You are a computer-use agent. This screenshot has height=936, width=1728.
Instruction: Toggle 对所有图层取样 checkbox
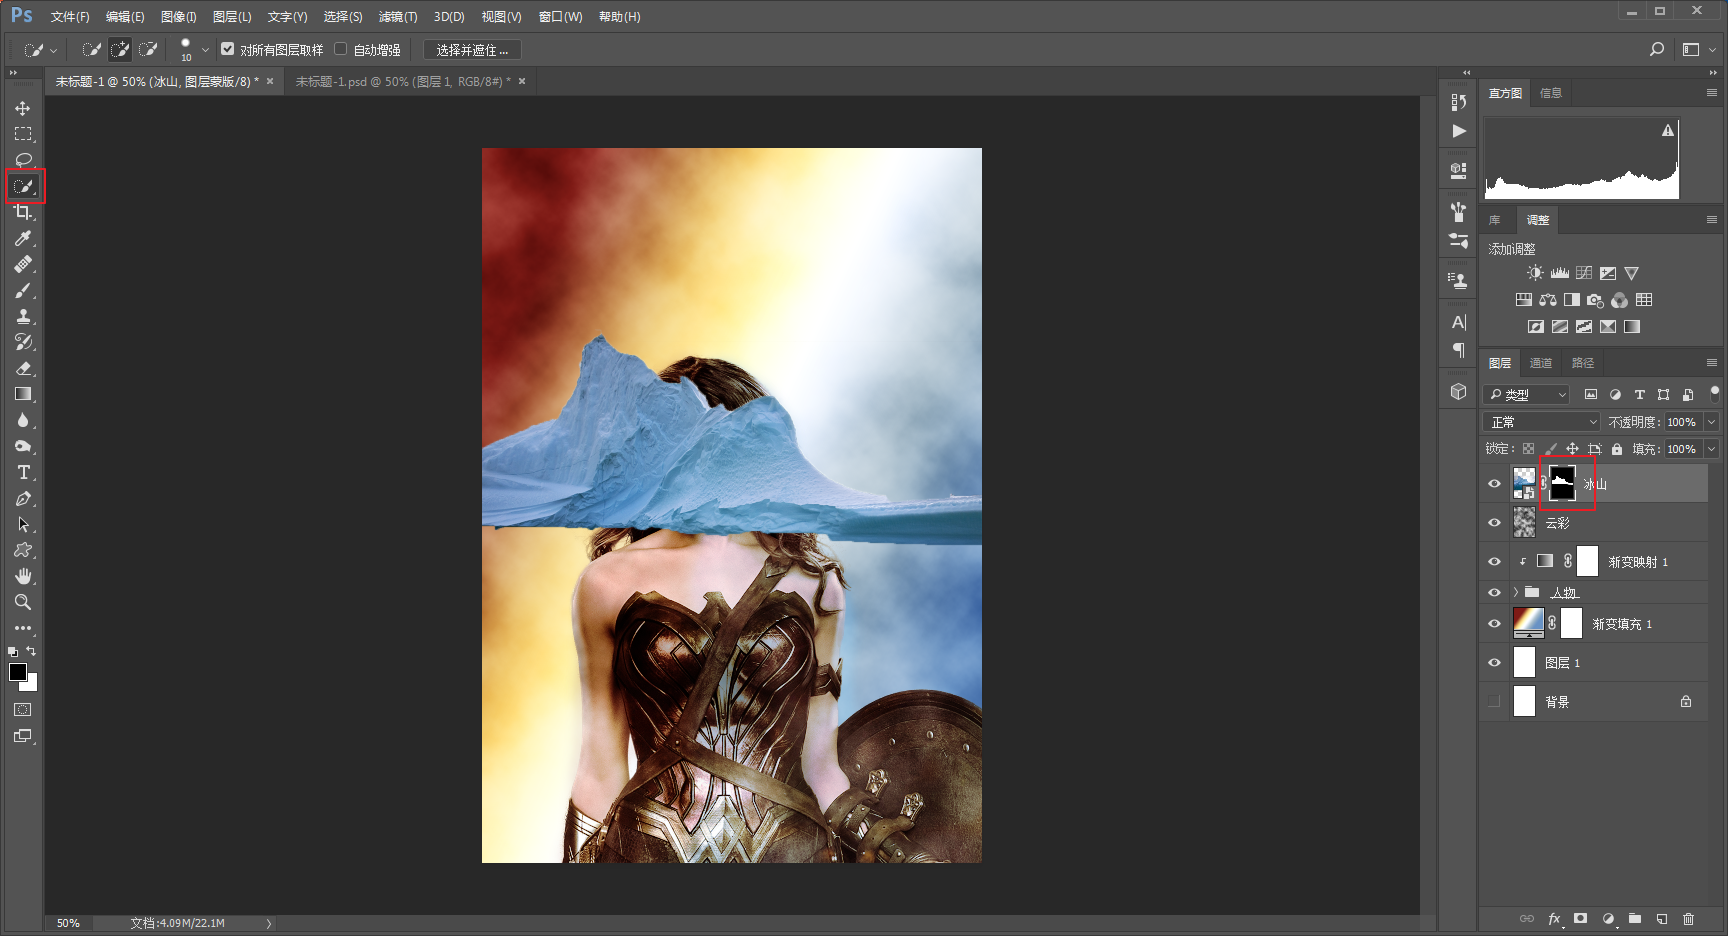[228, 49]
